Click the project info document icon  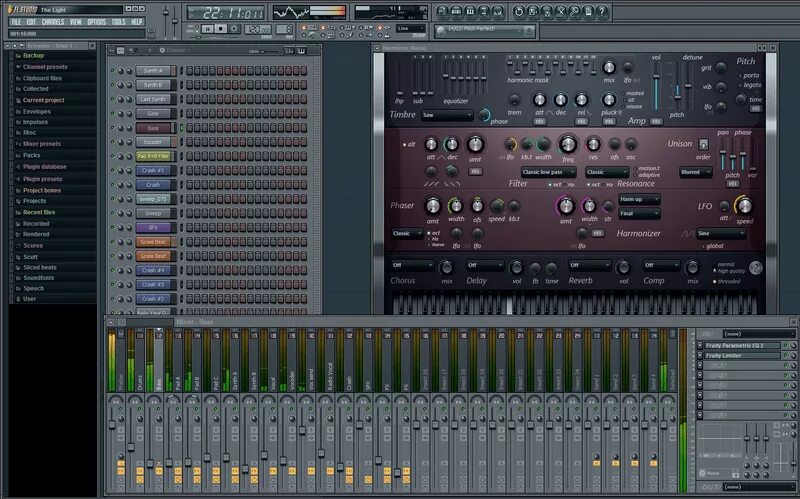pos(588,11)
